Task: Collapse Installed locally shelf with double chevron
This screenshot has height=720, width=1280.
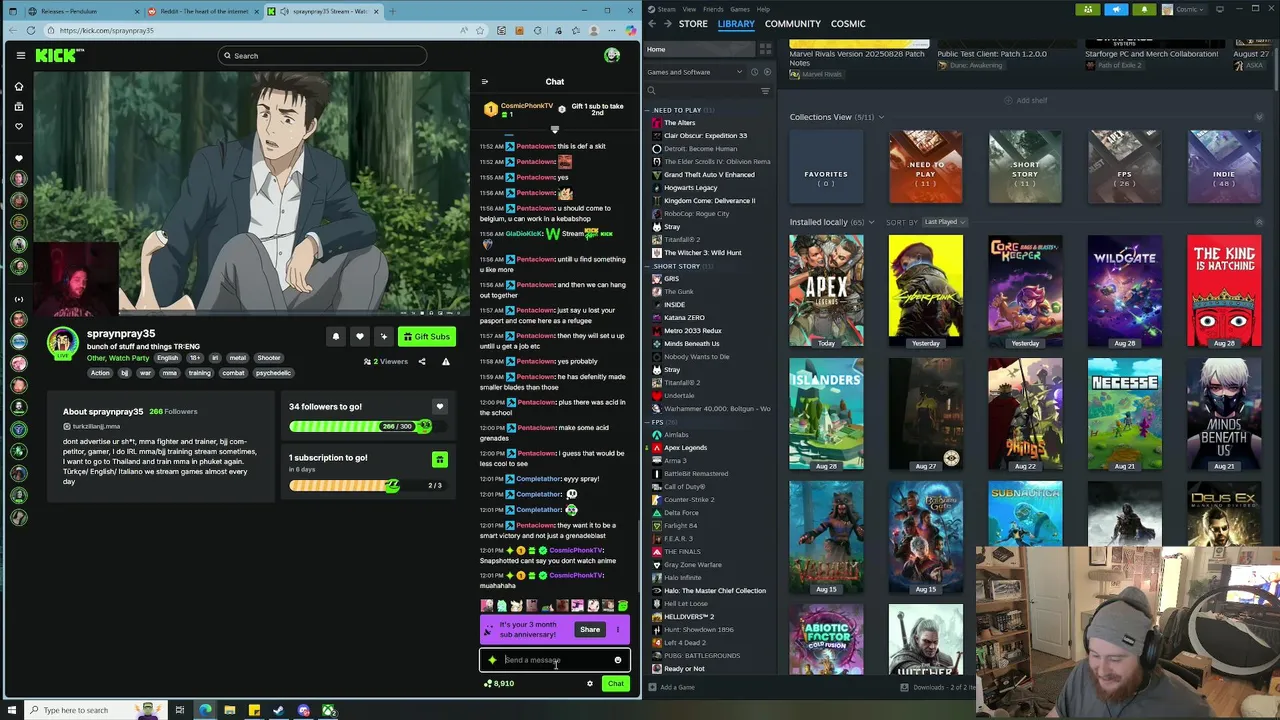Action: pyautogui.click(x=1259, y=222)
